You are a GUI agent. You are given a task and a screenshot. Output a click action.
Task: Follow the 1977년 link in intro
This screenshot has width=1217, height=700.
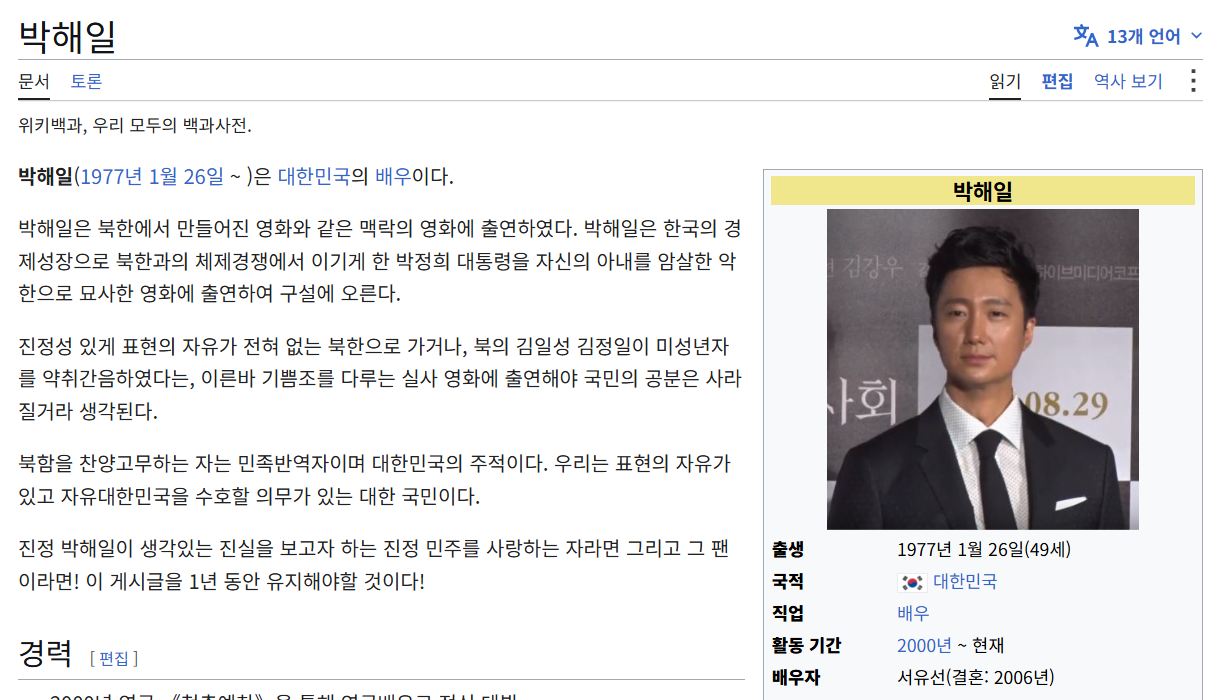pos(110,177)
